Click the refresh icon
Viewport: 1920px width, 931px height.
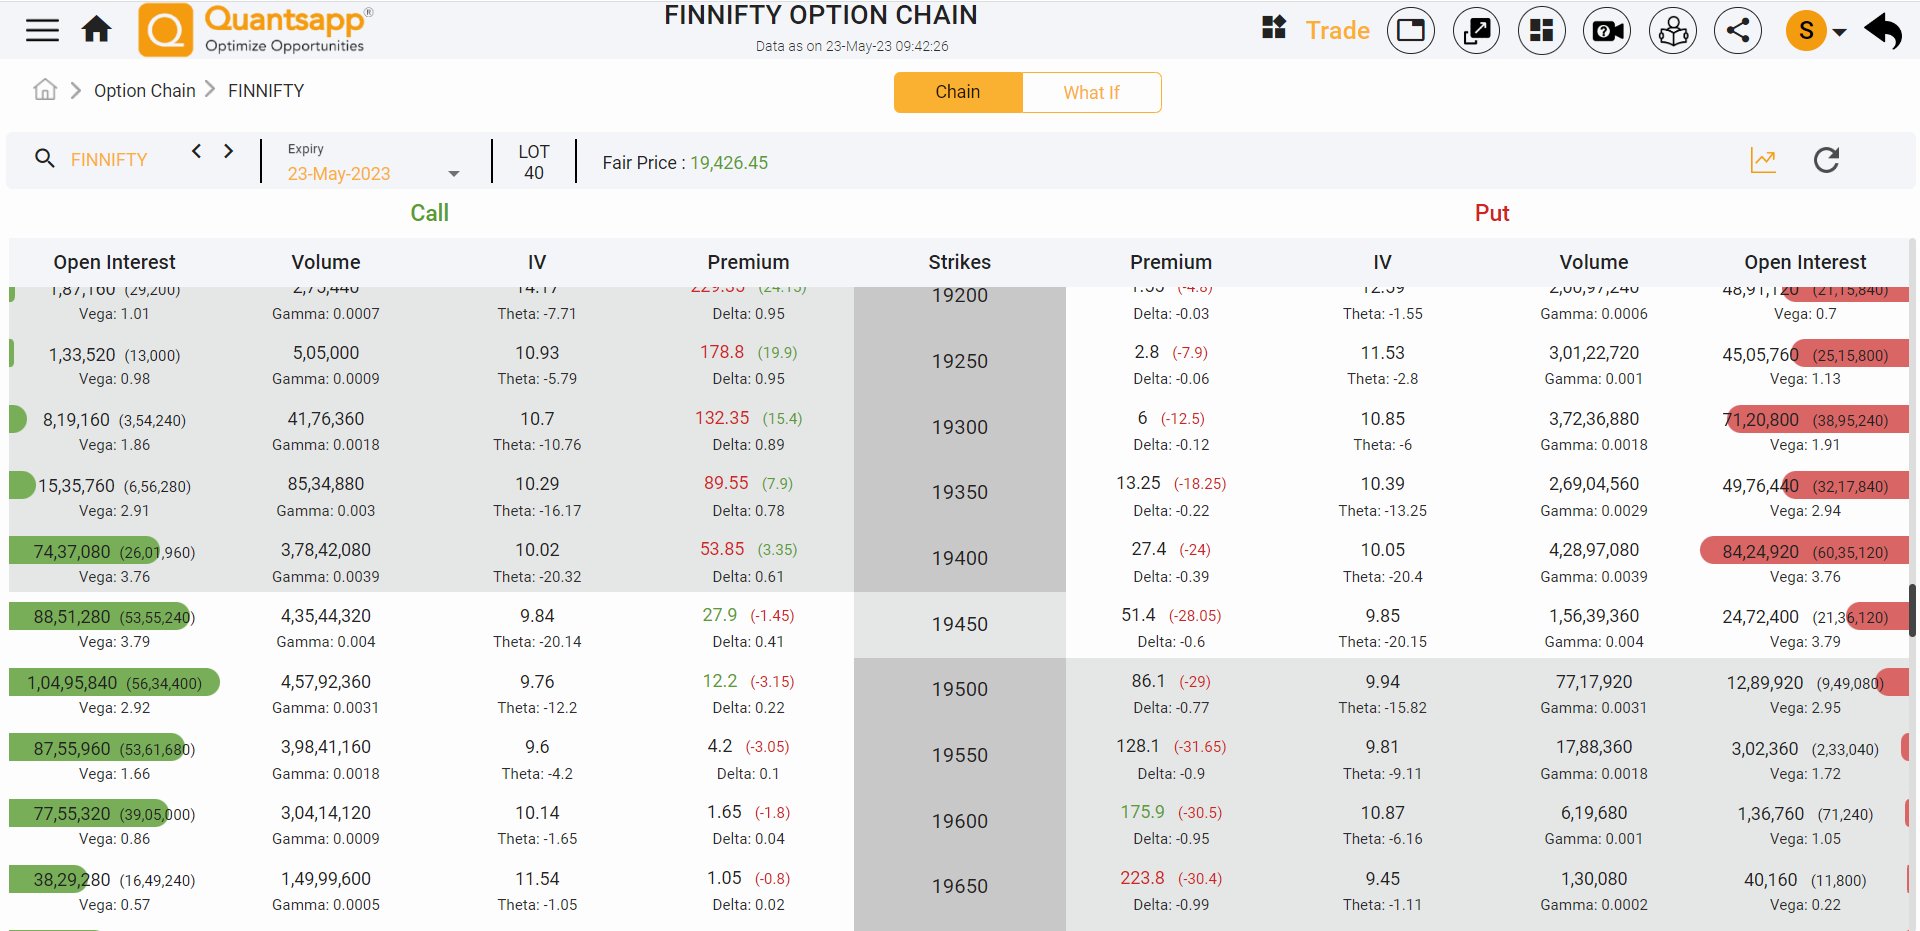click(1827, 160)
